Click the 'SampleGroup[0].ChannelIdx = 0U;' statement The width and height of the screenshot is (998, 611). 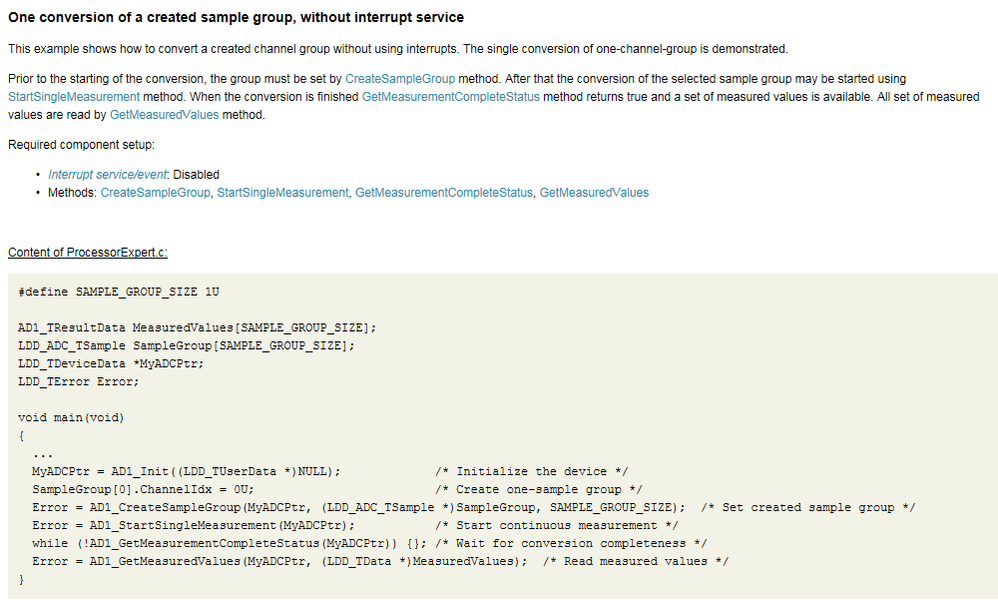click(x=143, y=489)
